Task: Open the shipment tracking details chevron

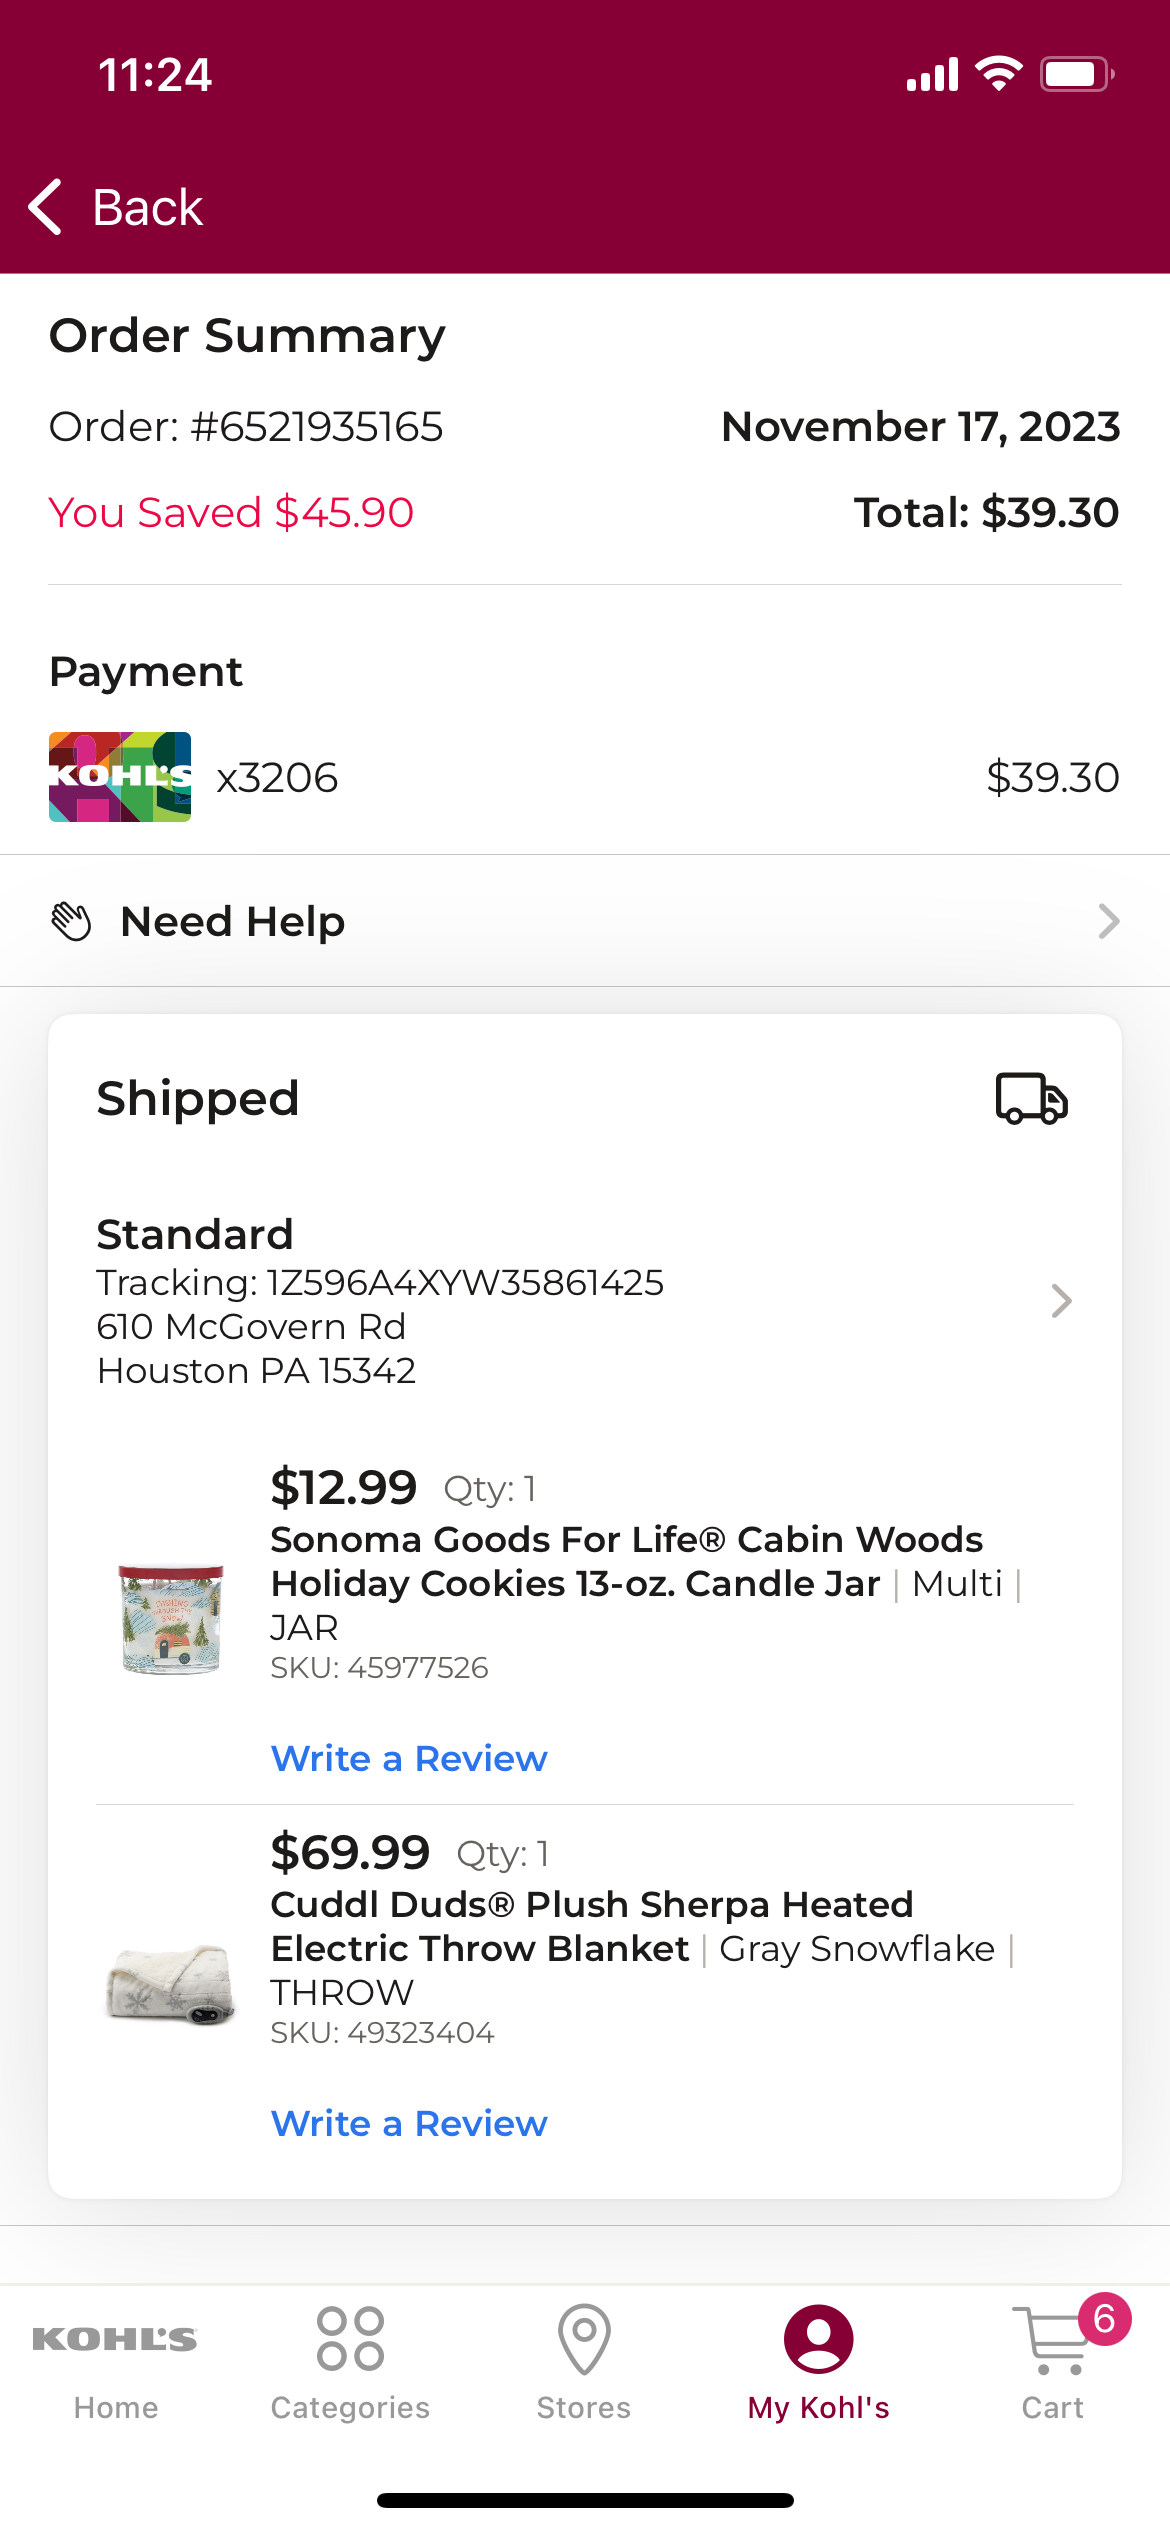Action: (x=1061, y=1301)
